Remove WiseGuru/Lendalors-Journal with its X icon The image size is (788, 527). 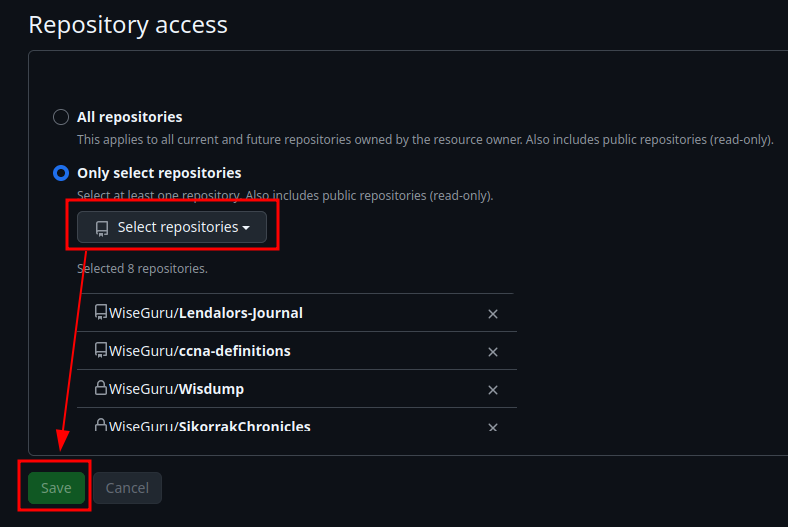(492, 314)
